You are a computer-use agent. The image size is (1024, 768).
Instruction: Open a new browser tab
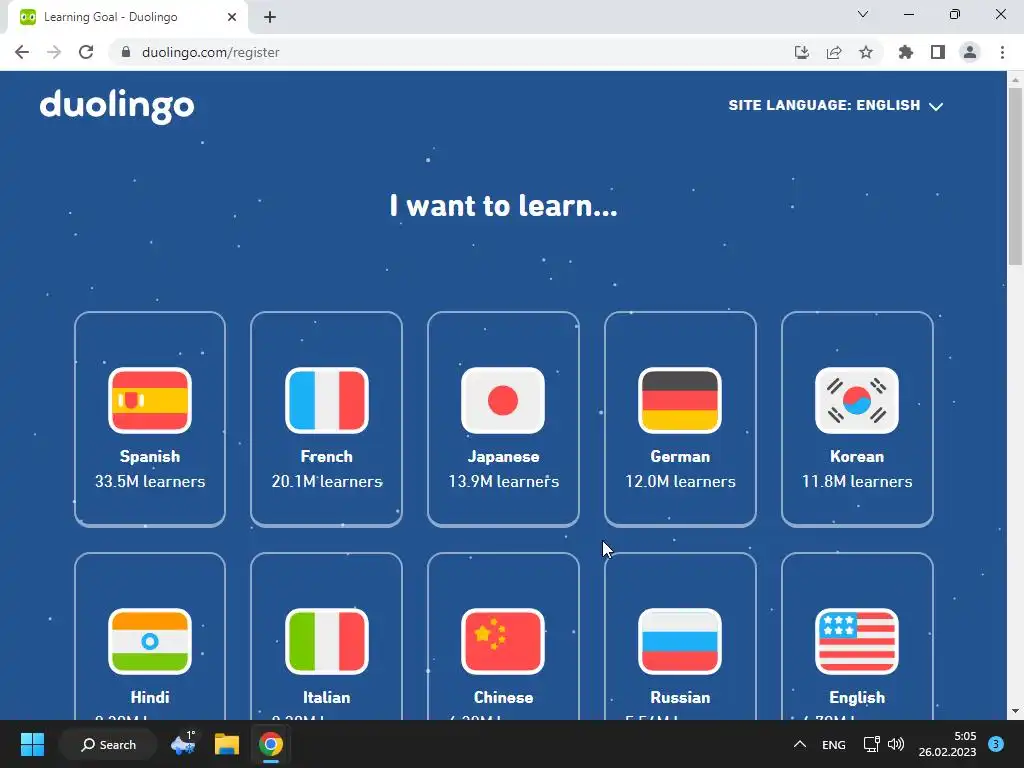coord(270,17)
